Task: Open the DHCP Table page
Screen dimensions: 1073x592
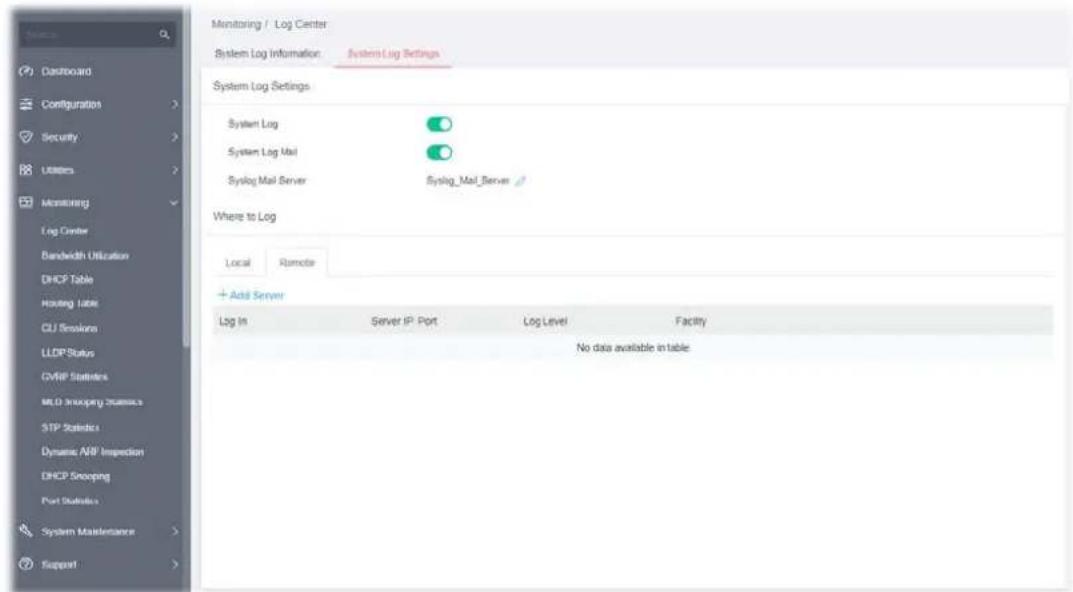Action: [67, 279]
